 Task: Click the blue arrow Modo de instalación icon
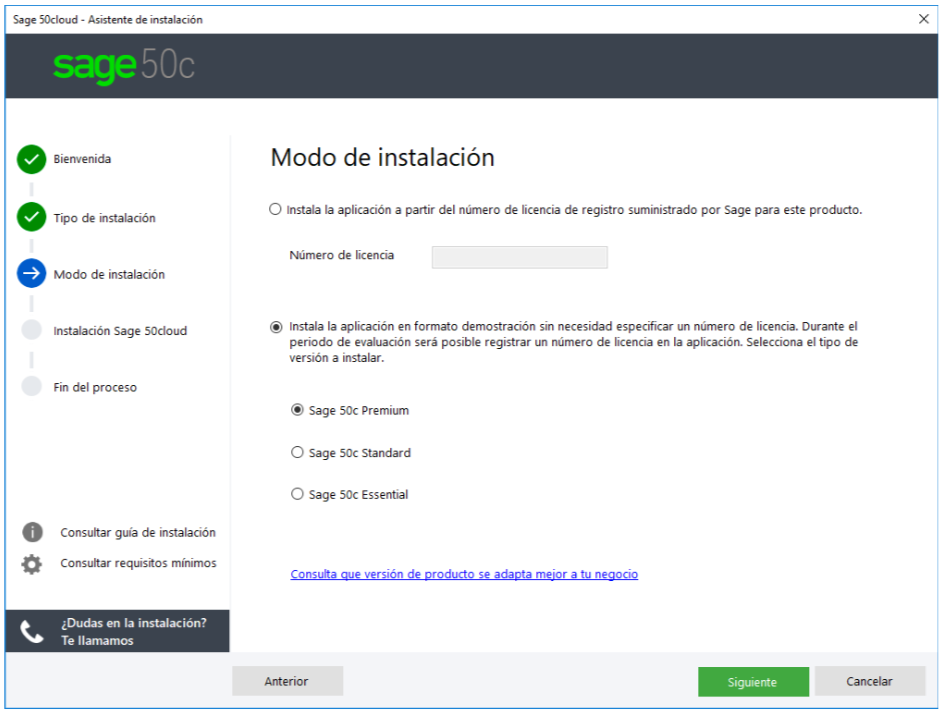point(31,273)
